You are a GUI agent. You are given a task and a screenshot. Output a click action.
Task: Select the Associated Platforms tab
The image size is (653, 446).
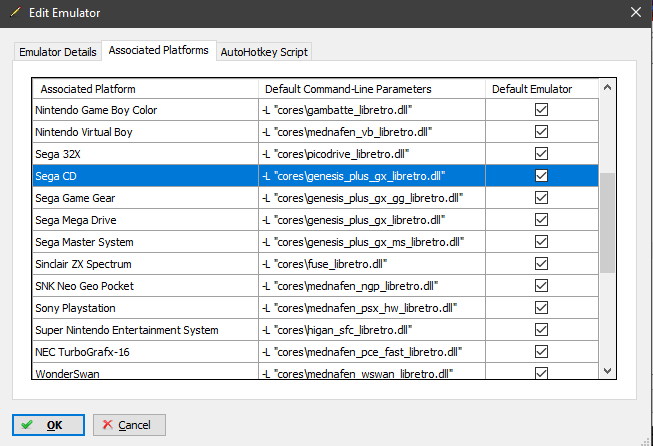(x=159, y=50)
